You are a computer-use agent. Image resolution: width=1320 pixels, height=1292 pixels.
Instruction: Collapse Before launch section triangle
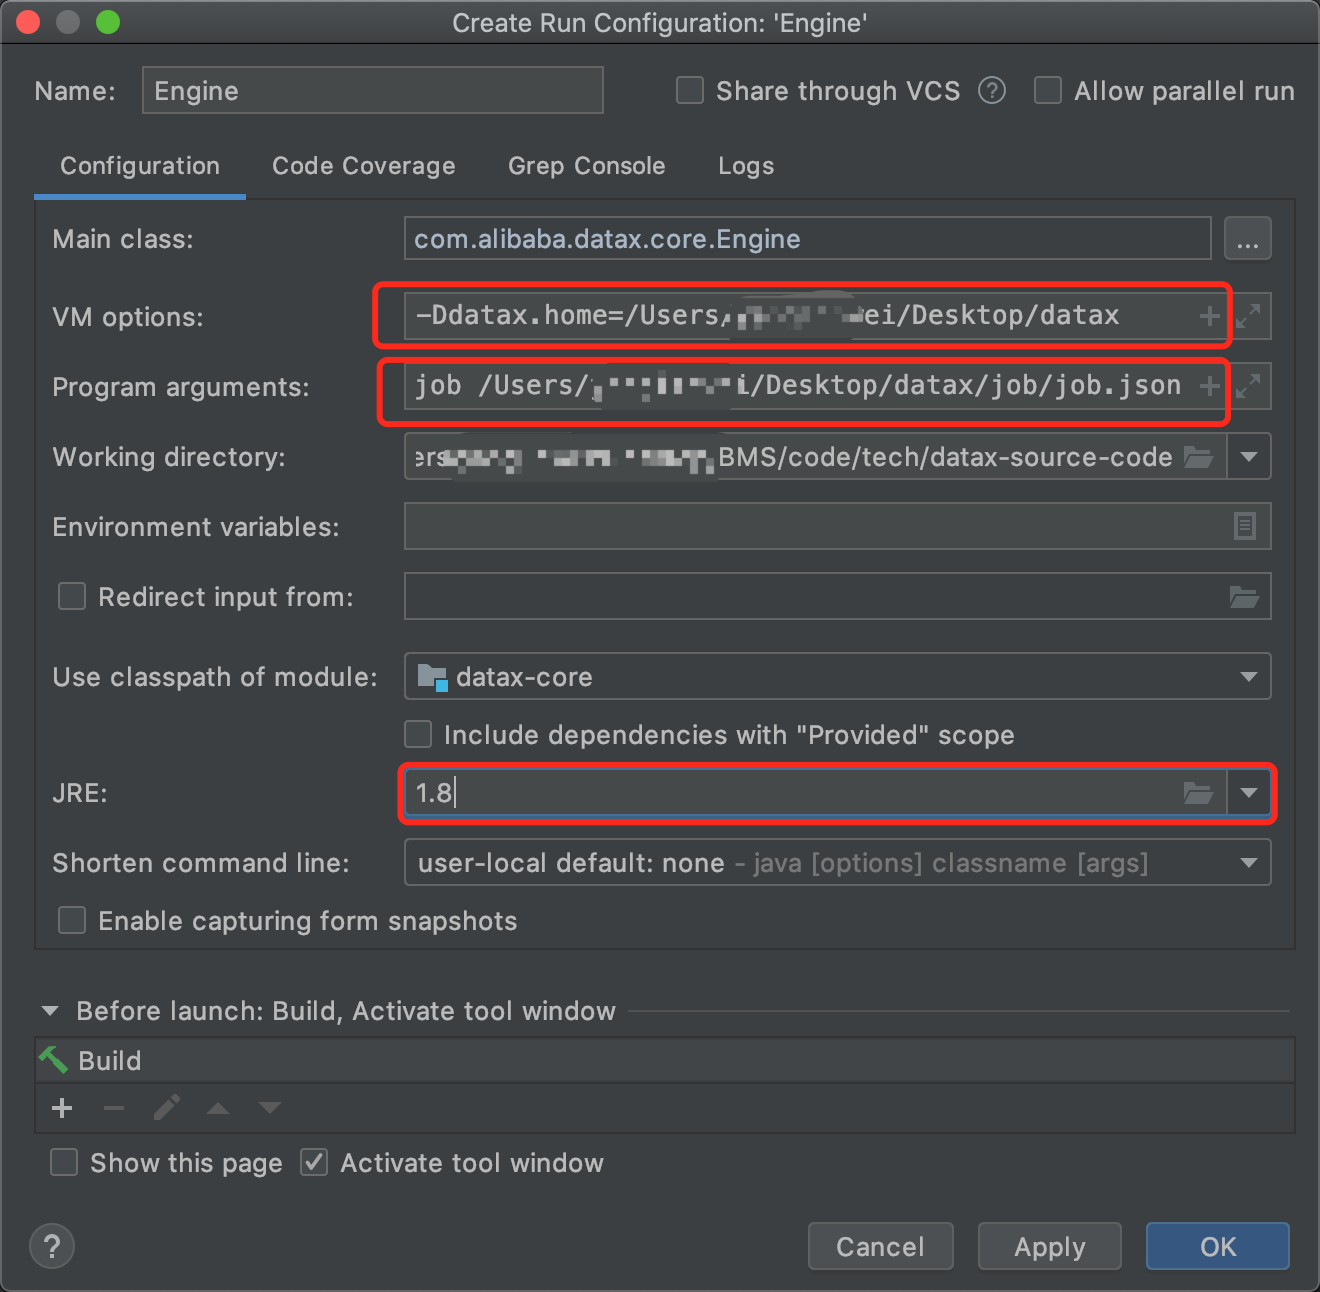49,1011
